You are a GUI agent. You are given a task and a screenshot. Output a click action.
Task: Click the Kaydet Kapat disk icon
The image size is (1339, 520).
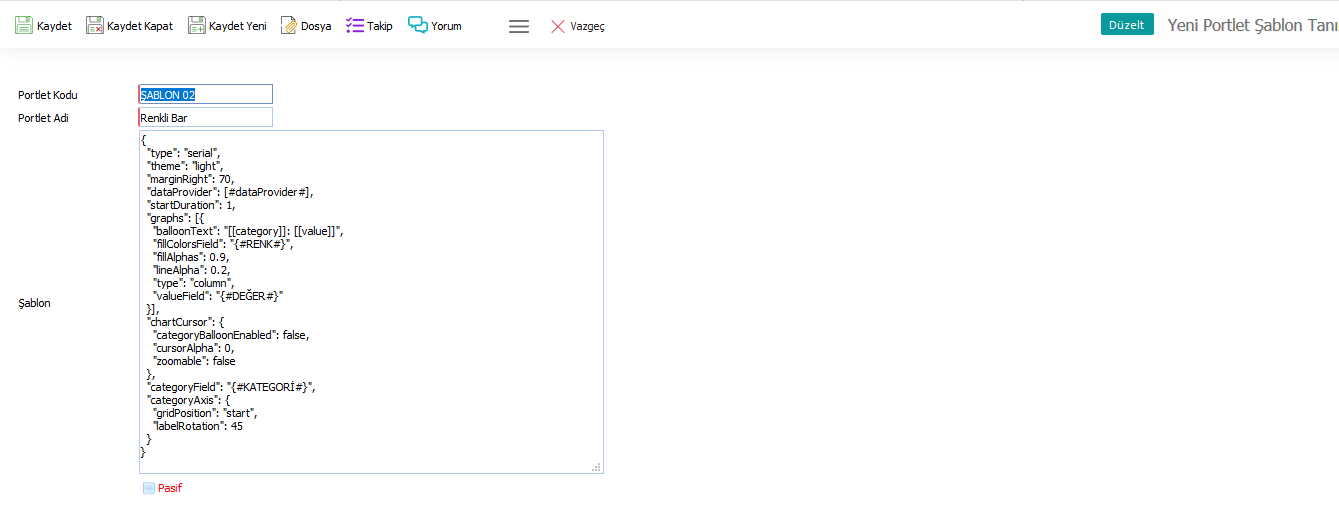point(95,26)
